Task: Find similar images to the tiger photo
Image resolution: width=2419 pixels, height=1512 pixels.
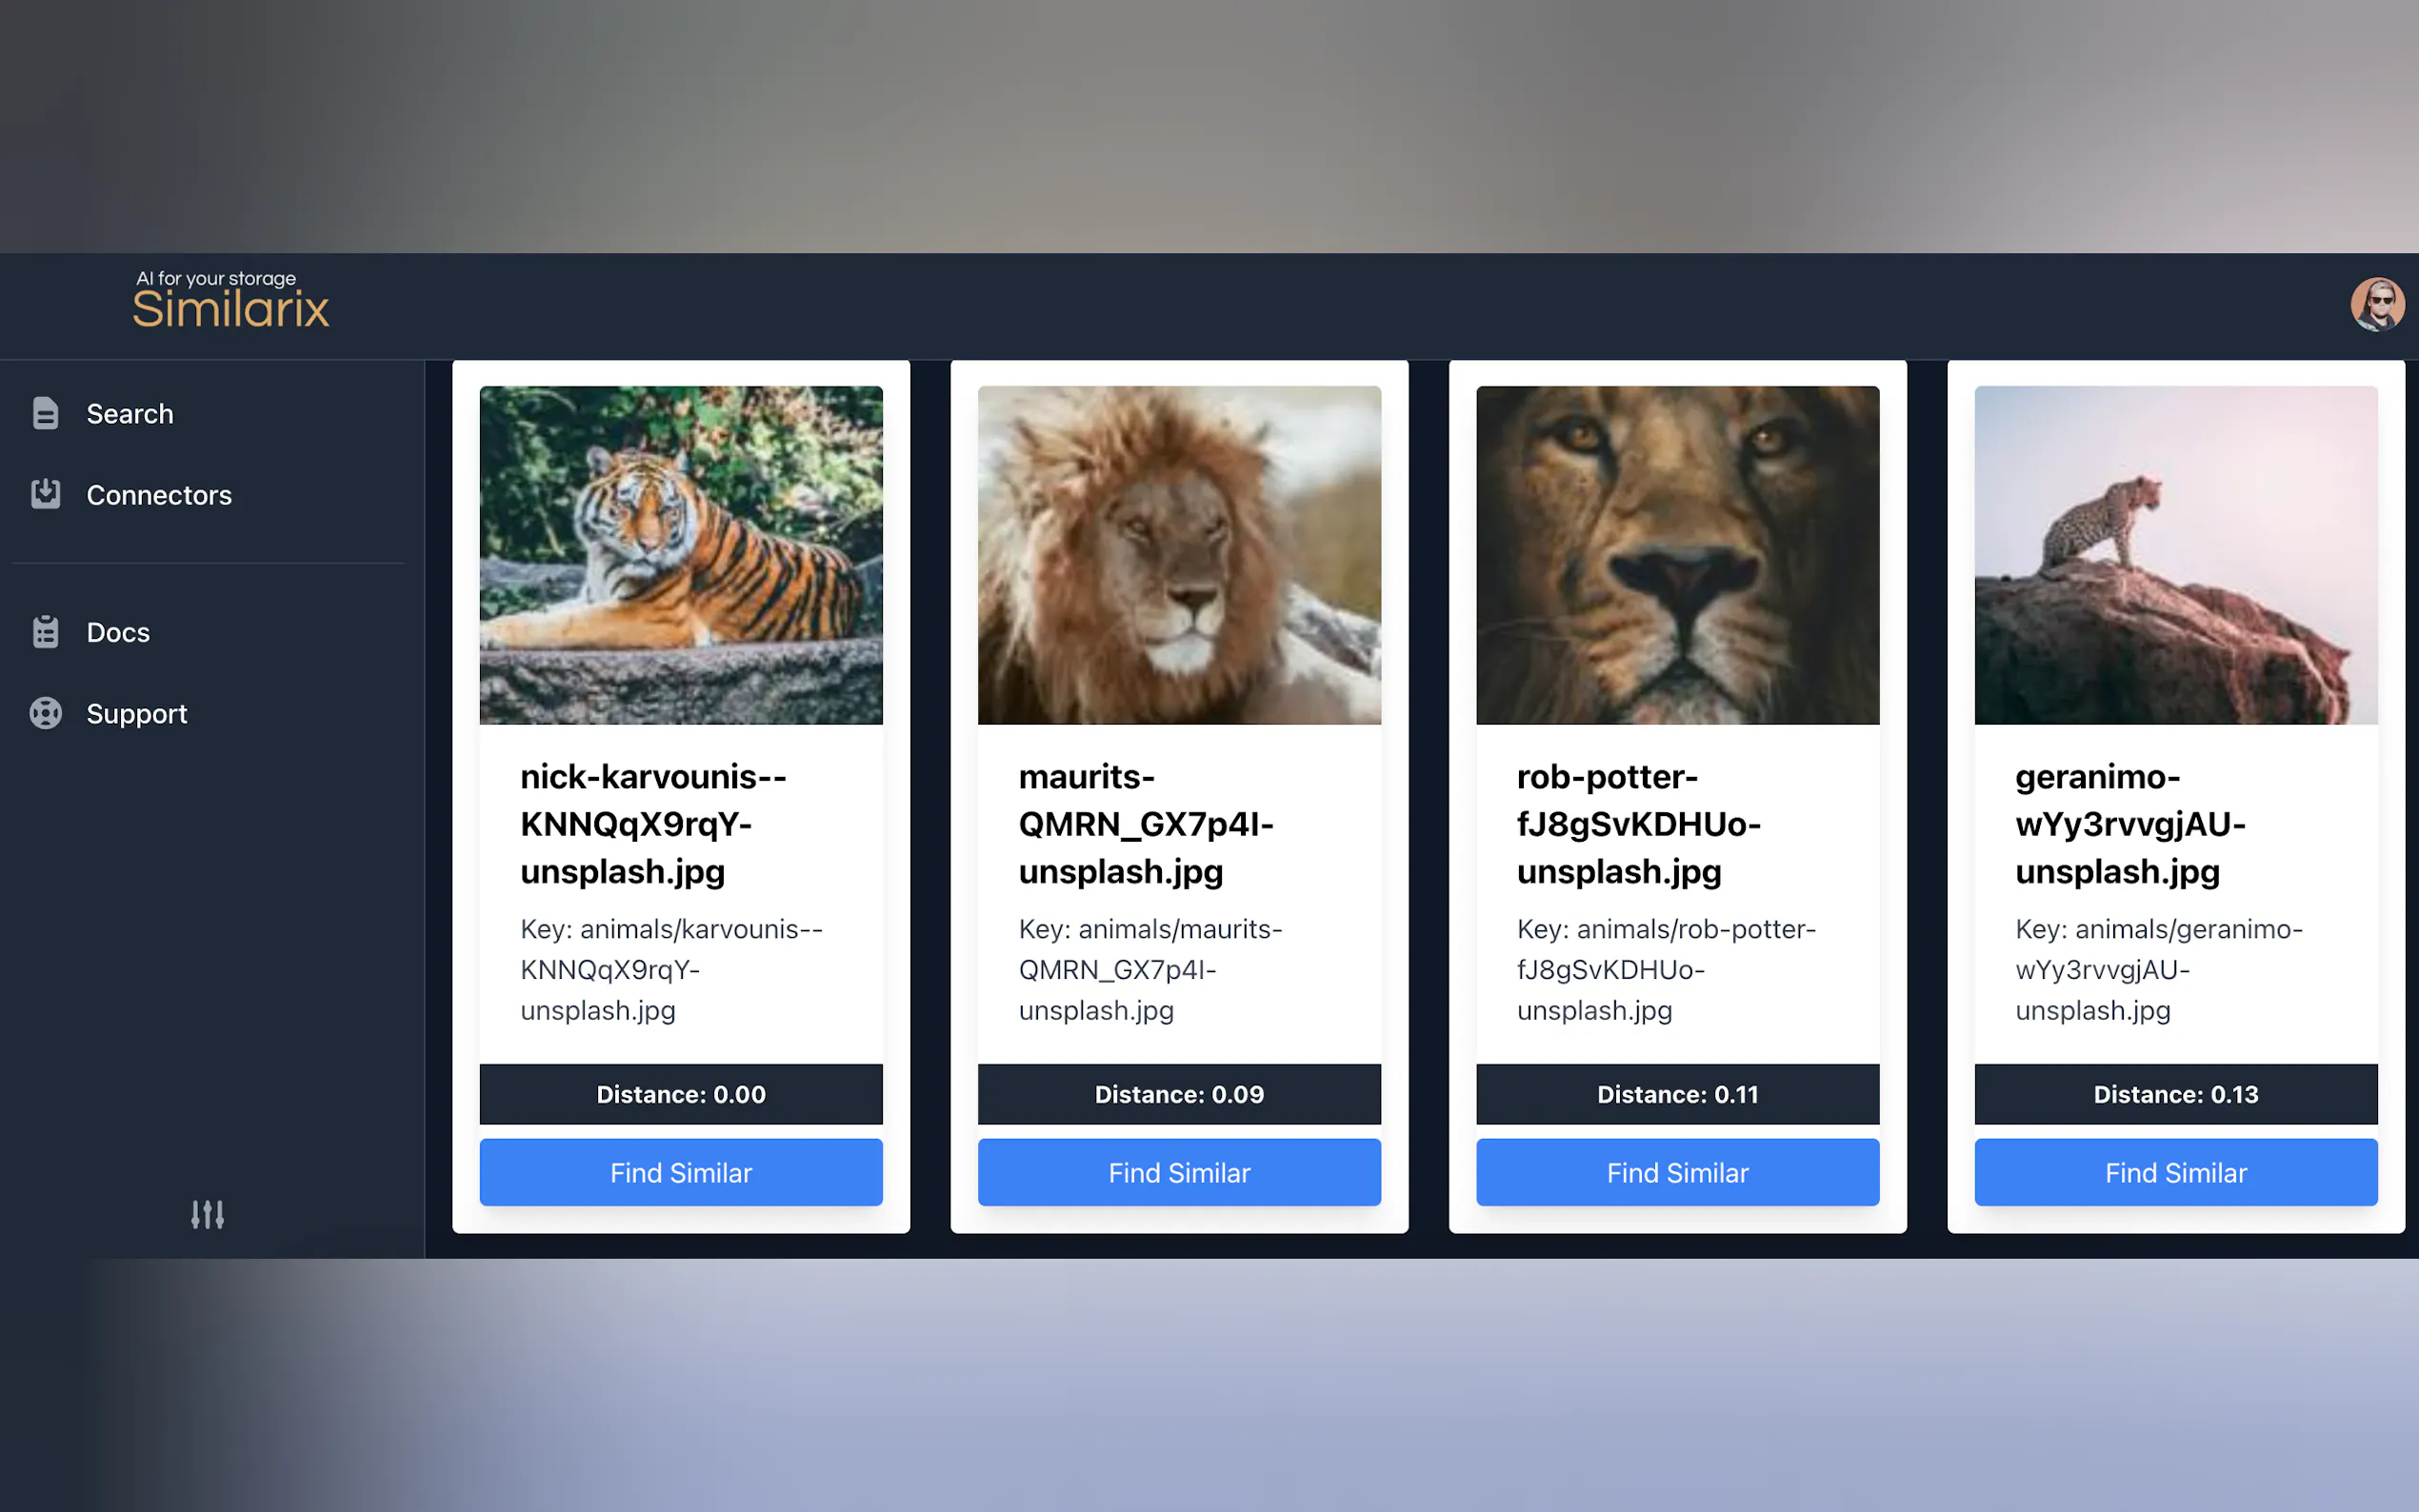Action: coord(681,1172)
